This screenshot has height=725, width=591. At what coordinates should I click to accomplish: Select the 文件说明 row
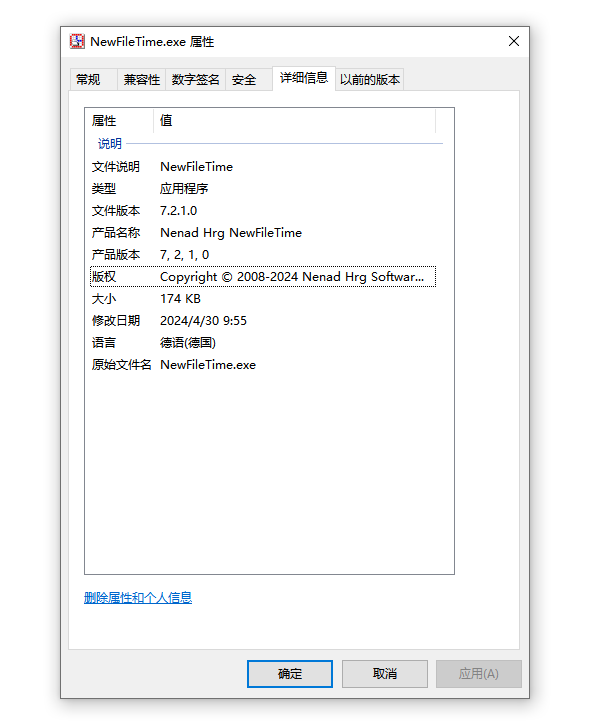pos(263,166)
